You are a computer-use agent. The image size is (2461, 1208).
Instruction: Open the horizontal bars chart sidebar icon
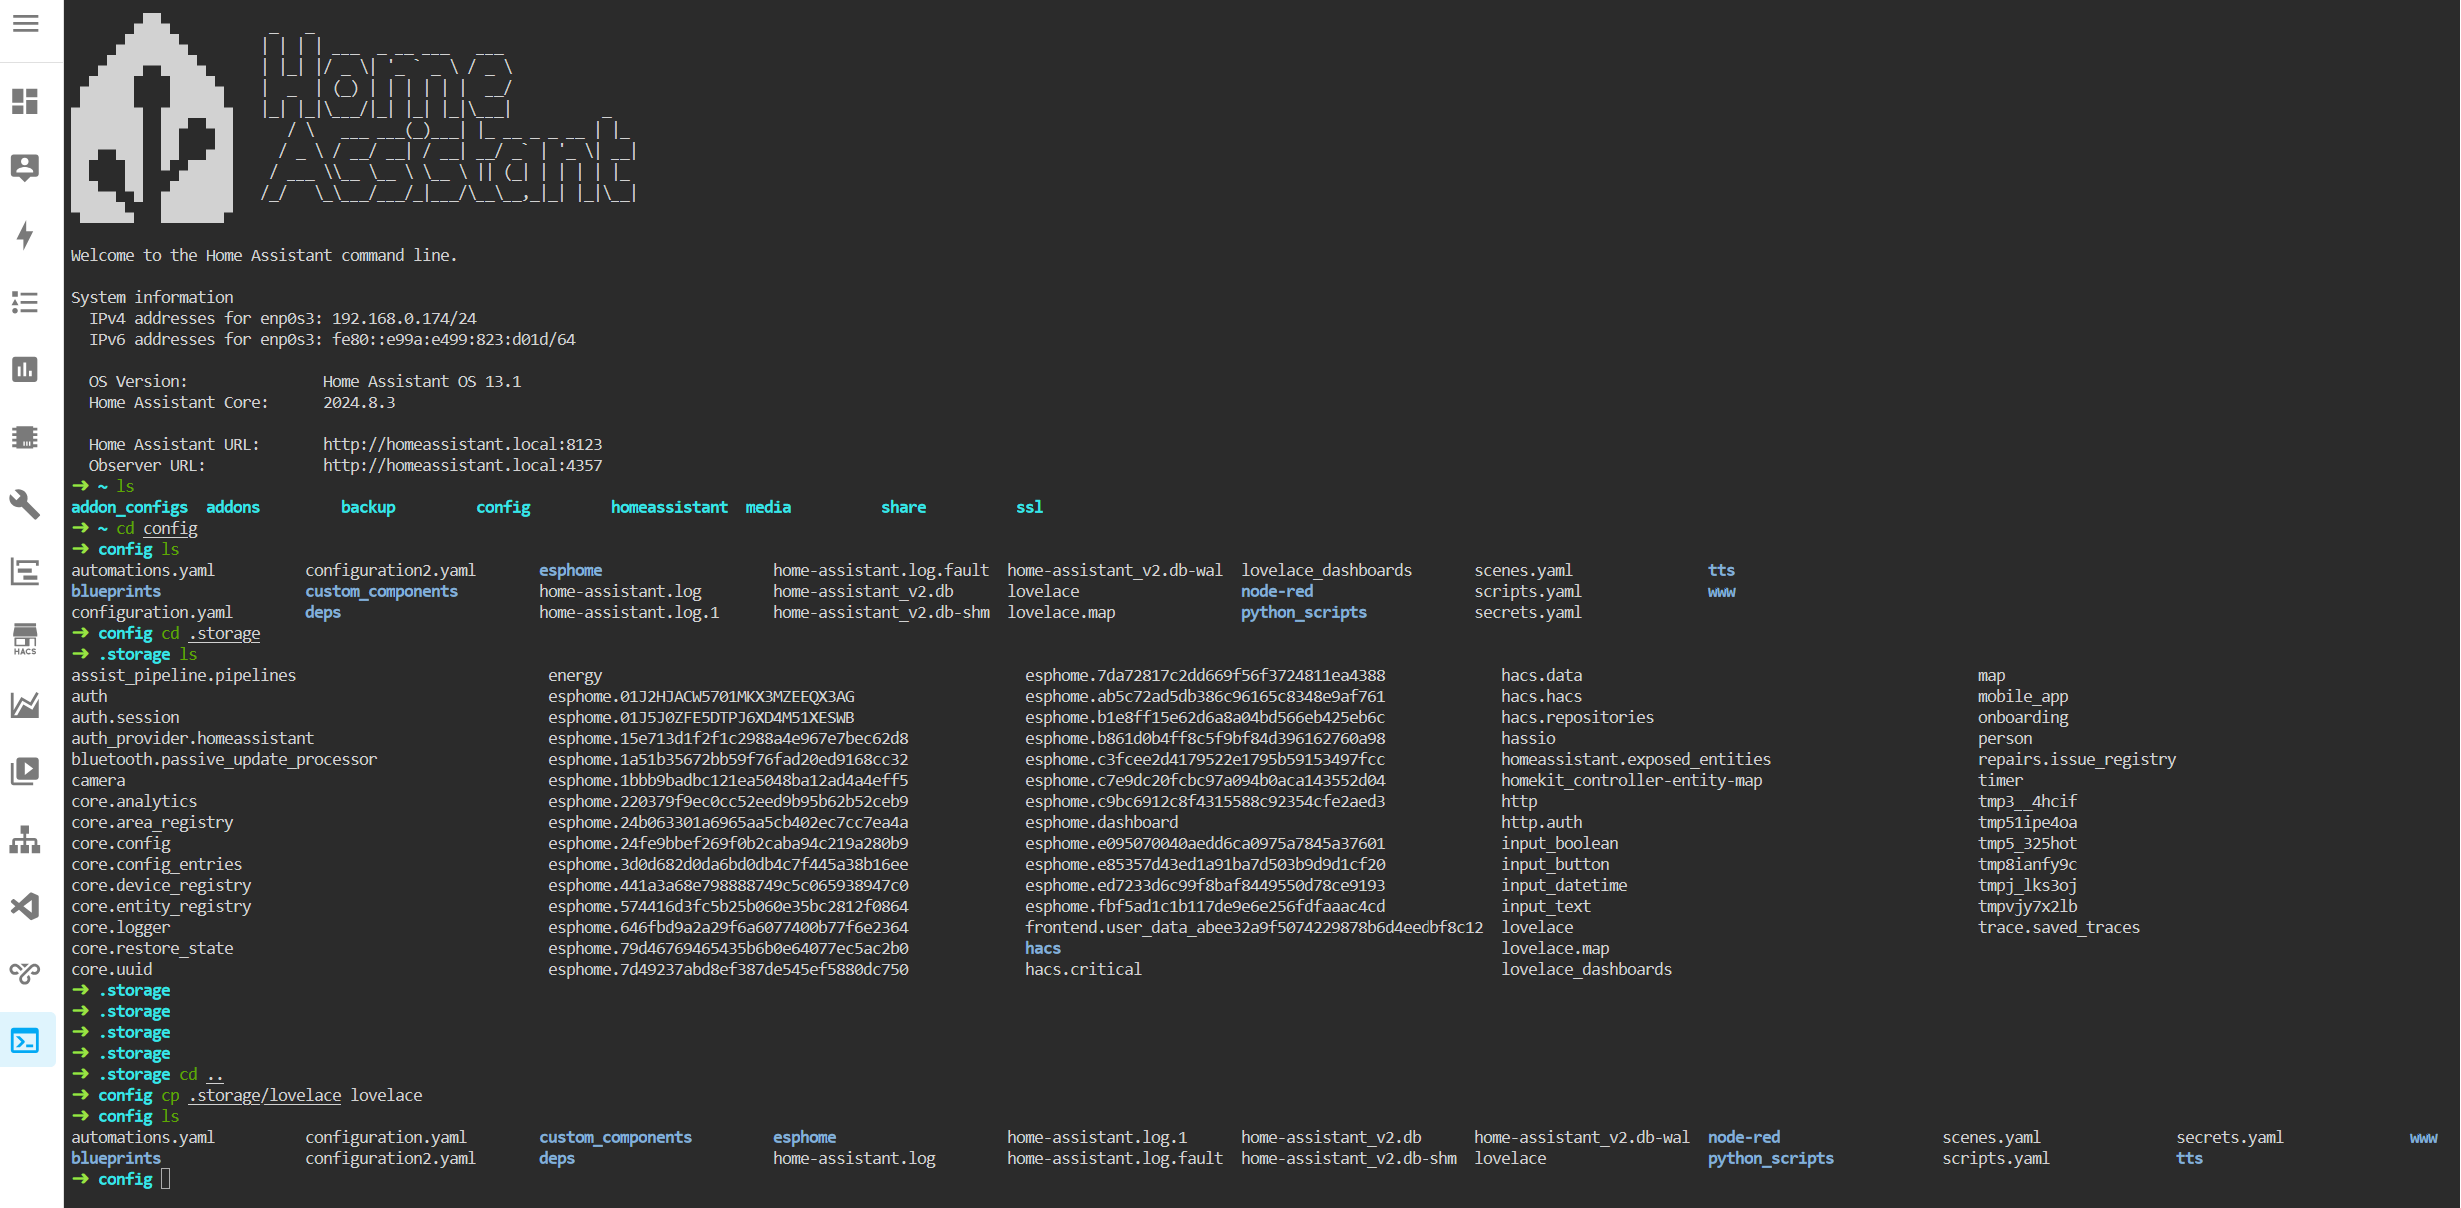(x=26, y=571)
